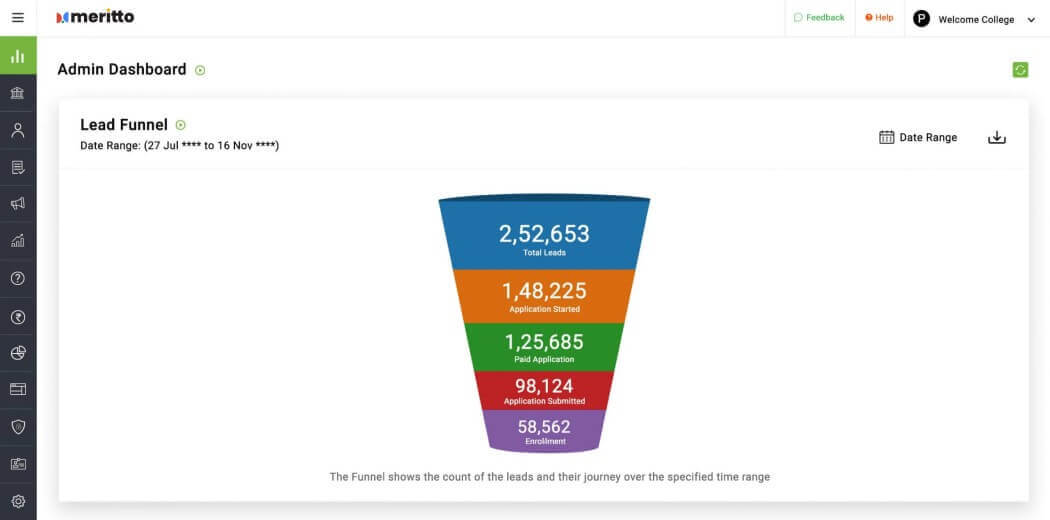Click the Paid Application green funnel segment
Viewport: 1050px width, 520px height.
[544, 347]
